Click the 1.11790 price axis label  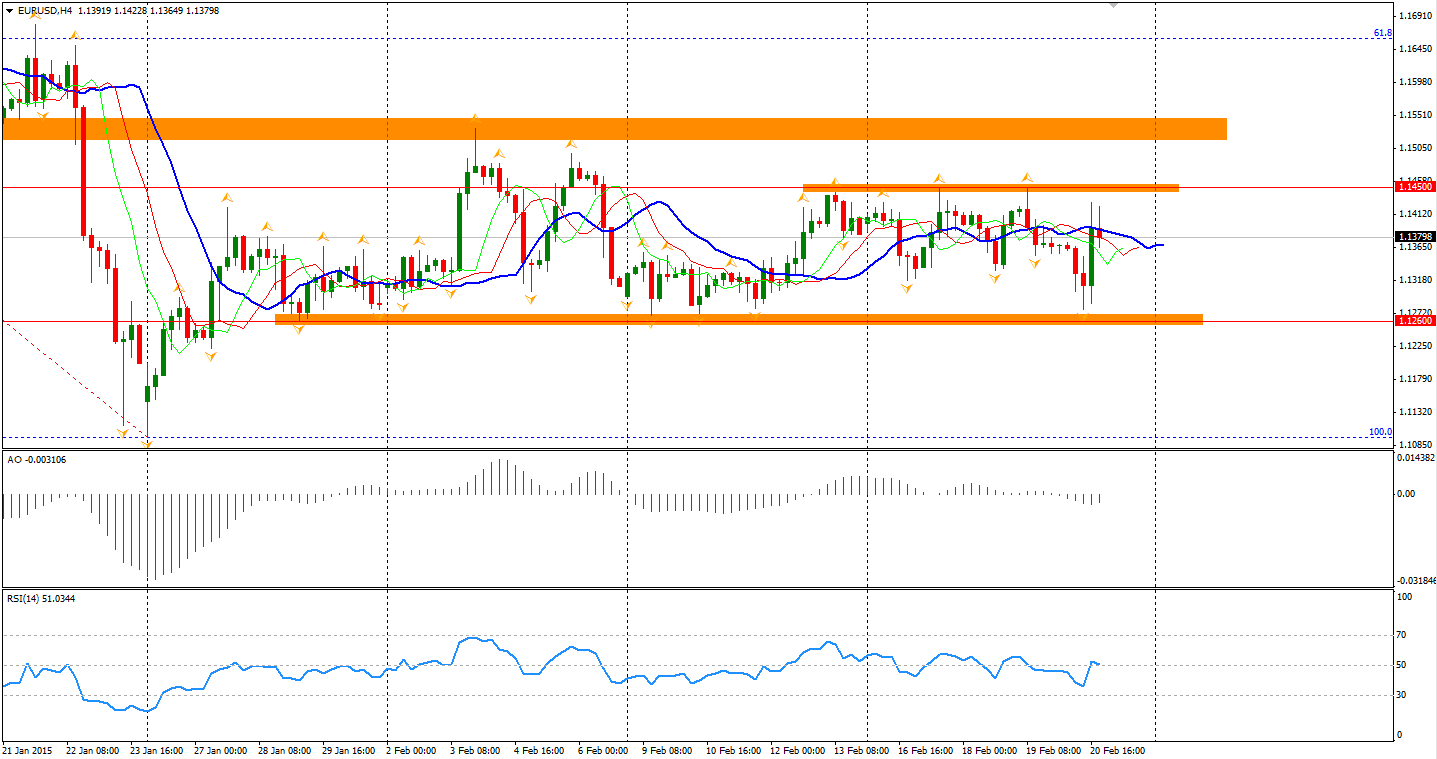(1414, 379)
